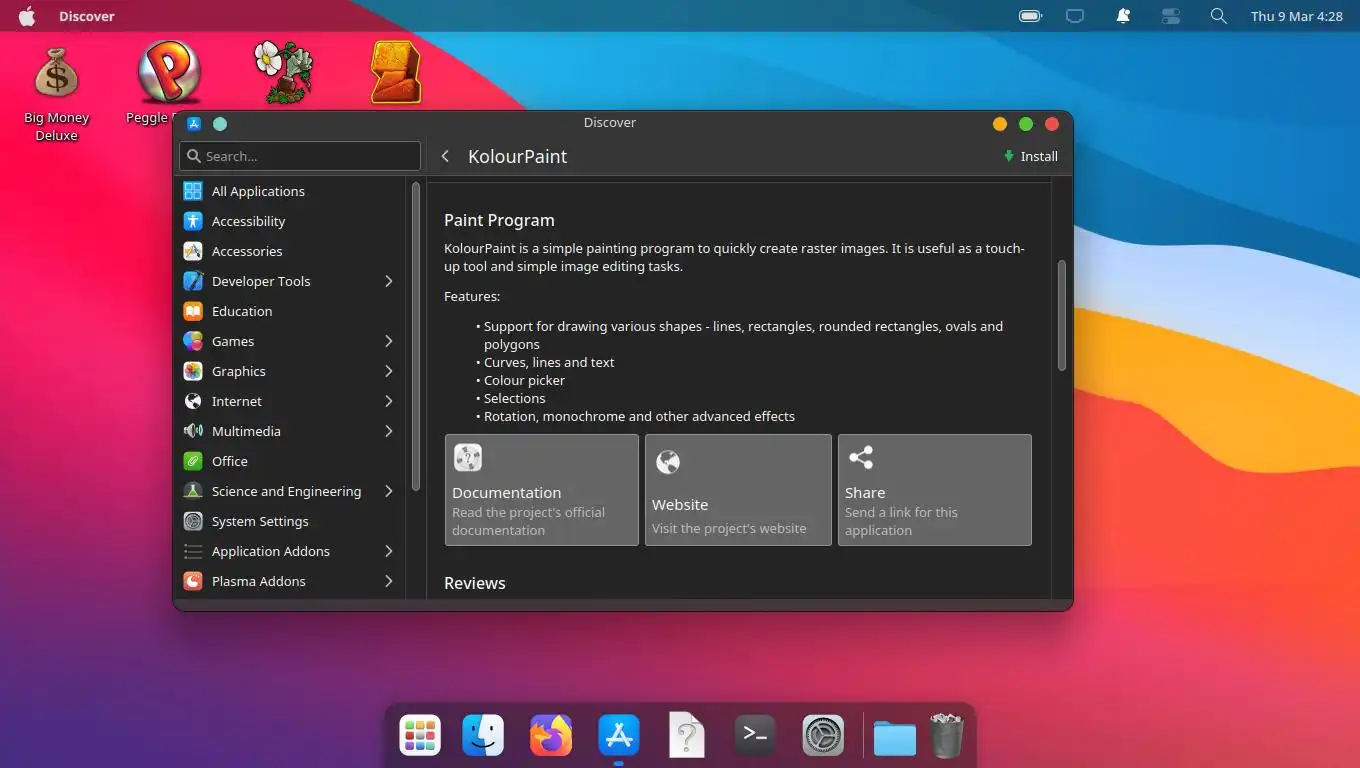Open the Discover menu in menu bar

87,16
